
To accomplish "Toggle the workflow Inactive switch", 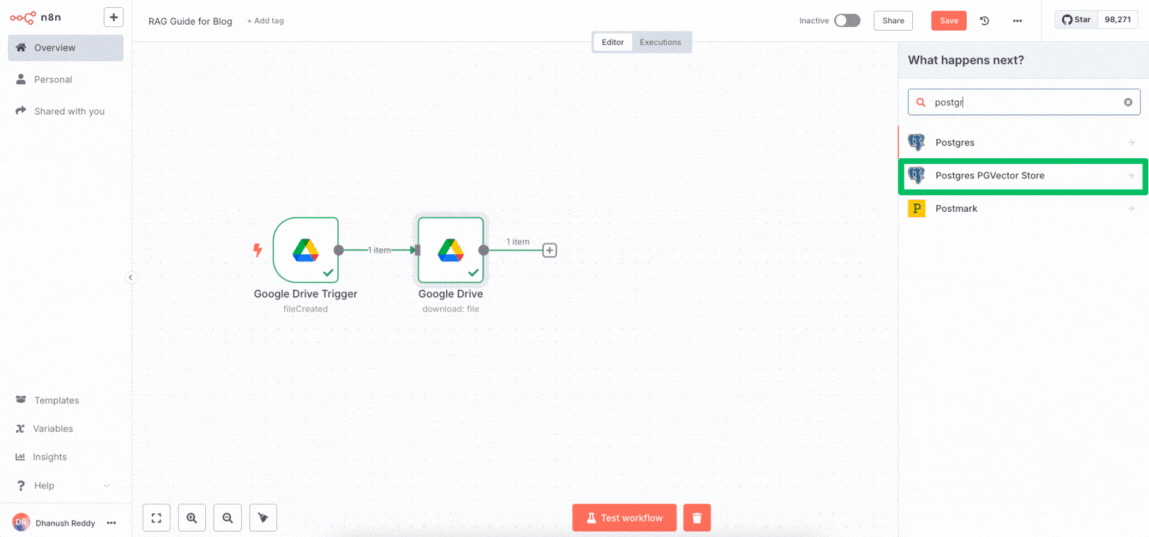I will point(847,21).
